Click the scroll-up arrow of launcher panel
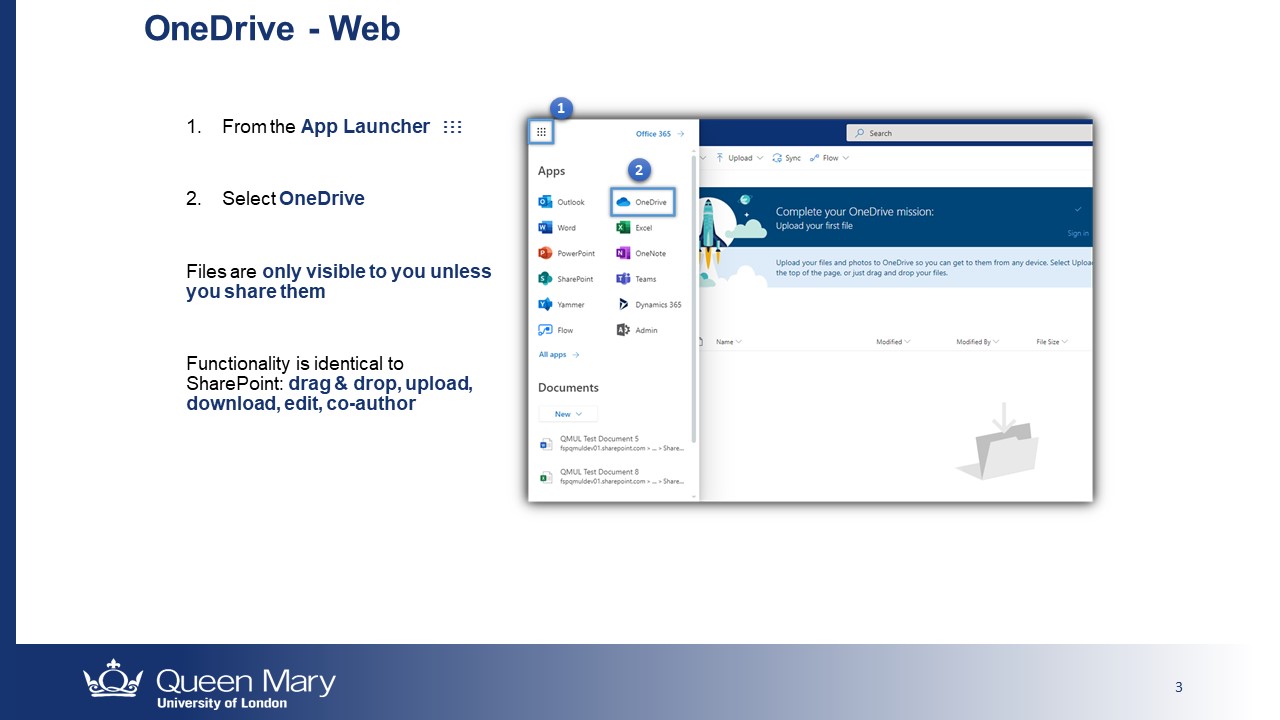The width and height of the screenshot is (1280, 720). pyautogui.click(x=695, y=151)
